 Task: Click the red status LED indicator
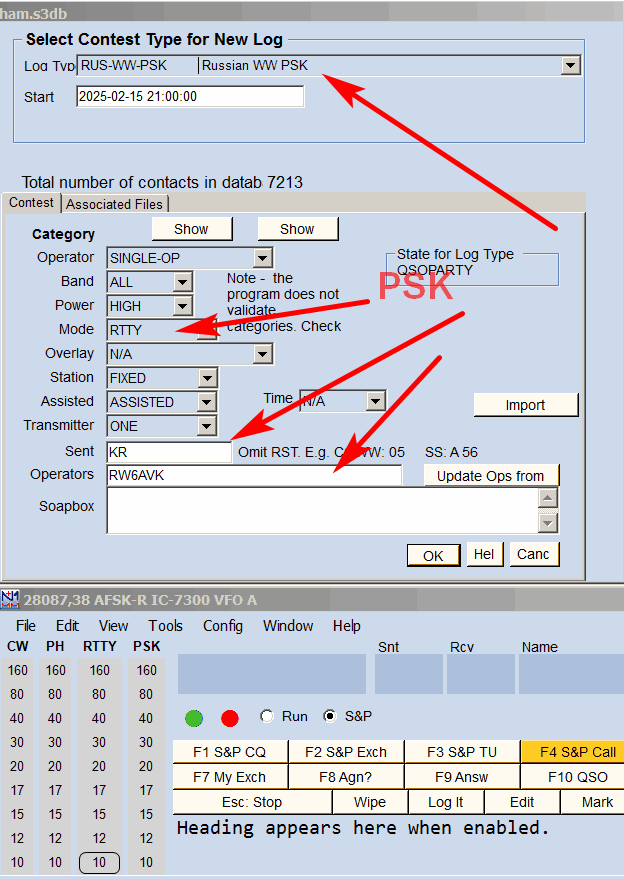coord(230,717)
